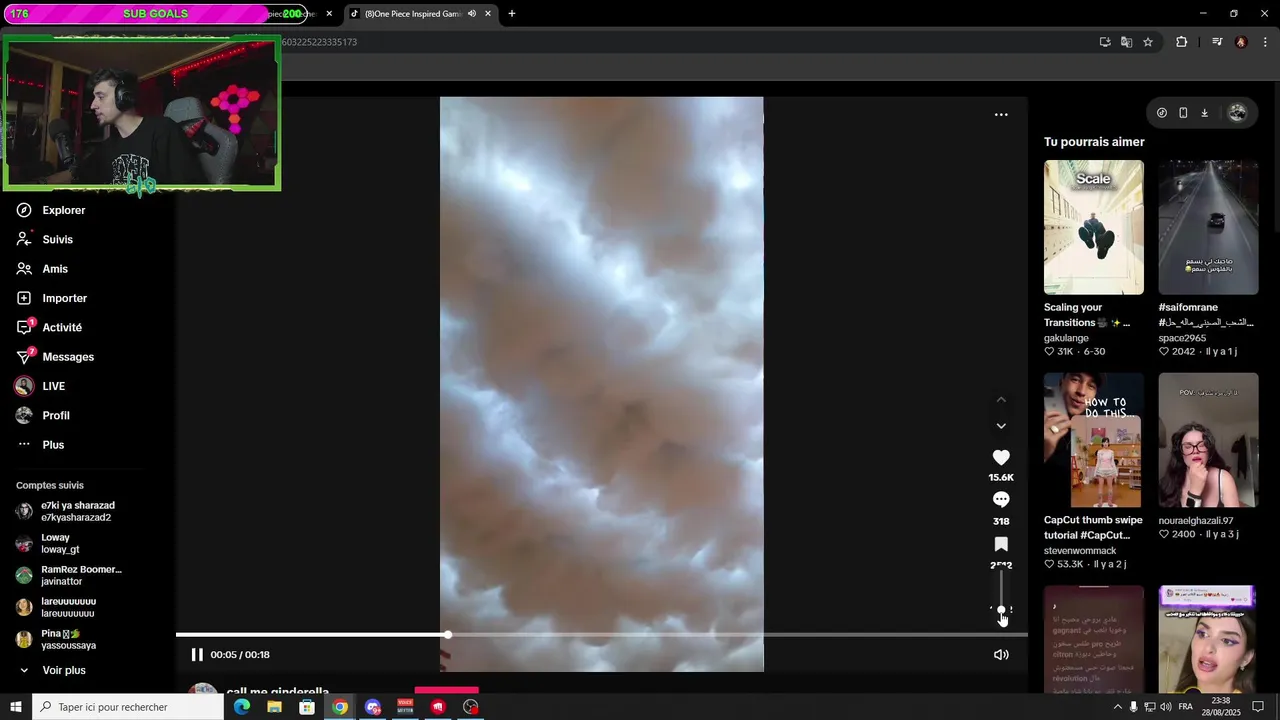Screen dimensions: 1280x720
Task: Click the TikTok coins icon in header
Action: tap(1161, 113)
